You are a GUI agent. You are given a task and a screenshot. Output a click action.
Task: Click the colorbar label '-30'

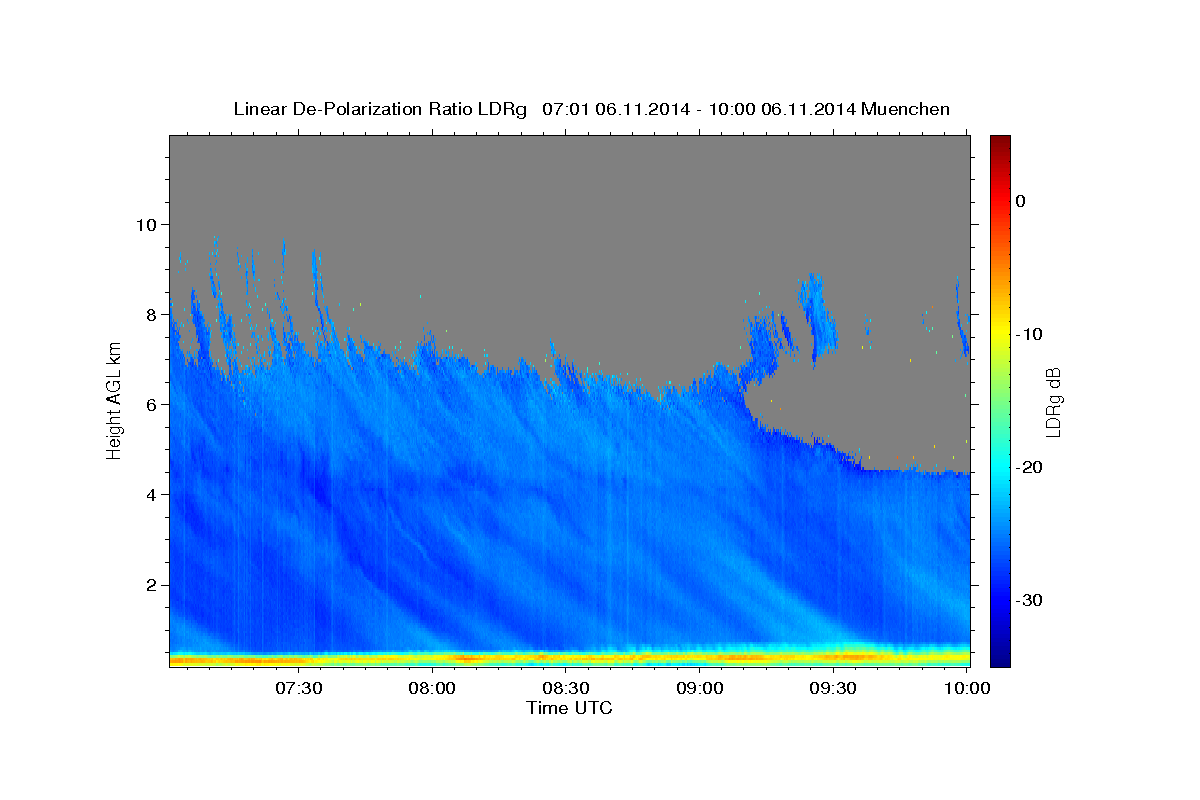coord(1030,600)
